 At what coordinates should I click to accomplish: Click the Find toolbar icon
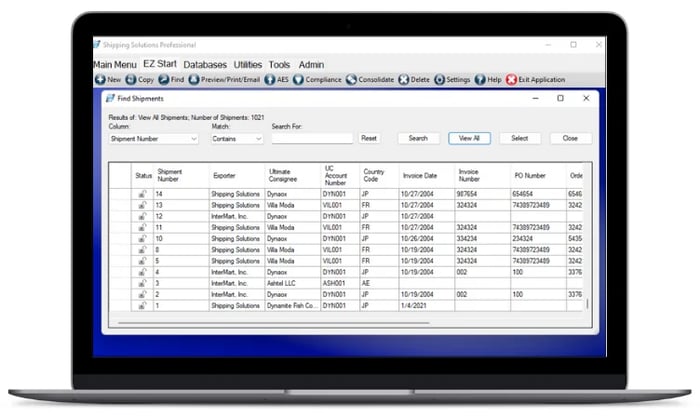click(x=164, y=79)
